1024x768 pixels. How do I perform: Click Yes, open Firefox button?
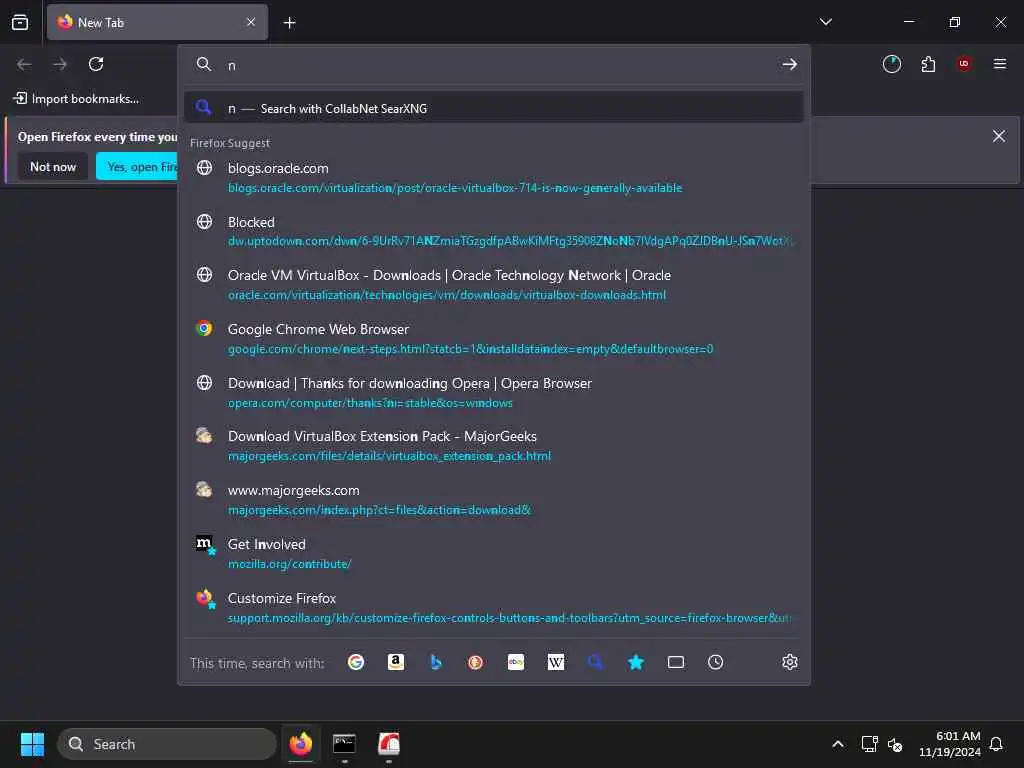coord(137,167)
